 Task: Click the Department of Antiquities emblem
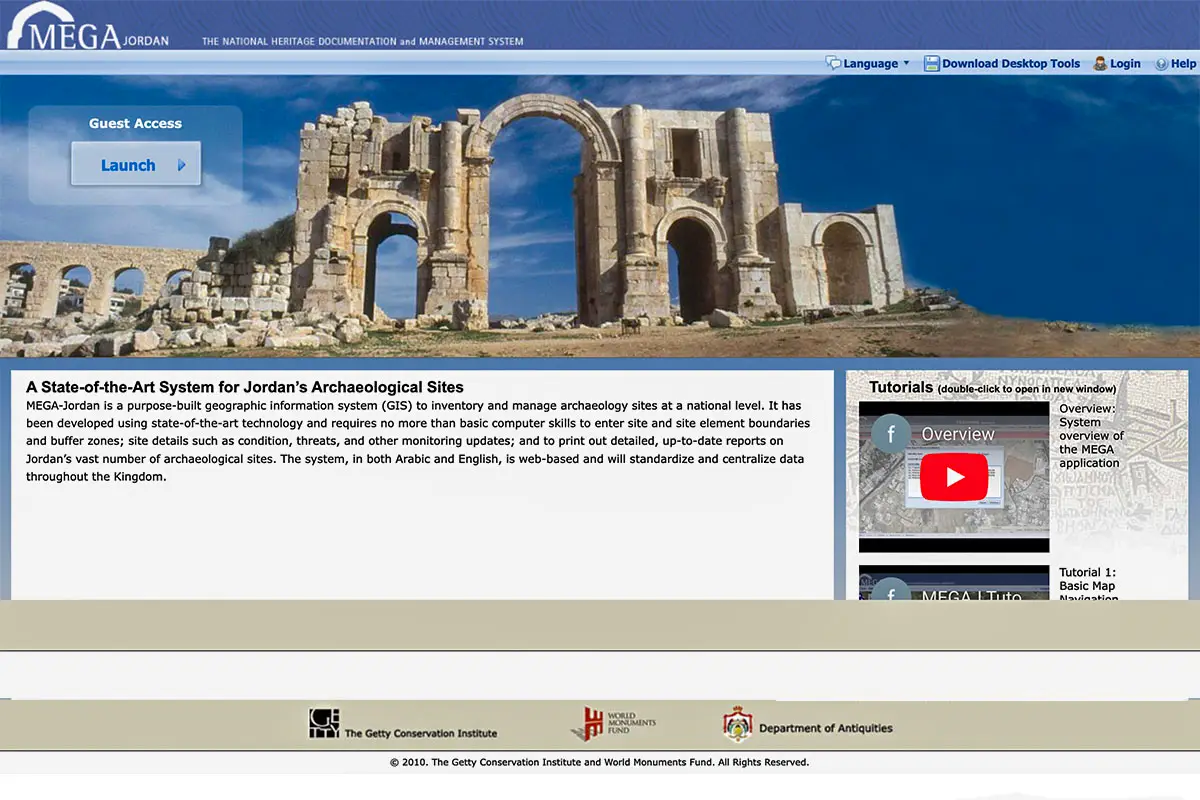tap(738, 725)
